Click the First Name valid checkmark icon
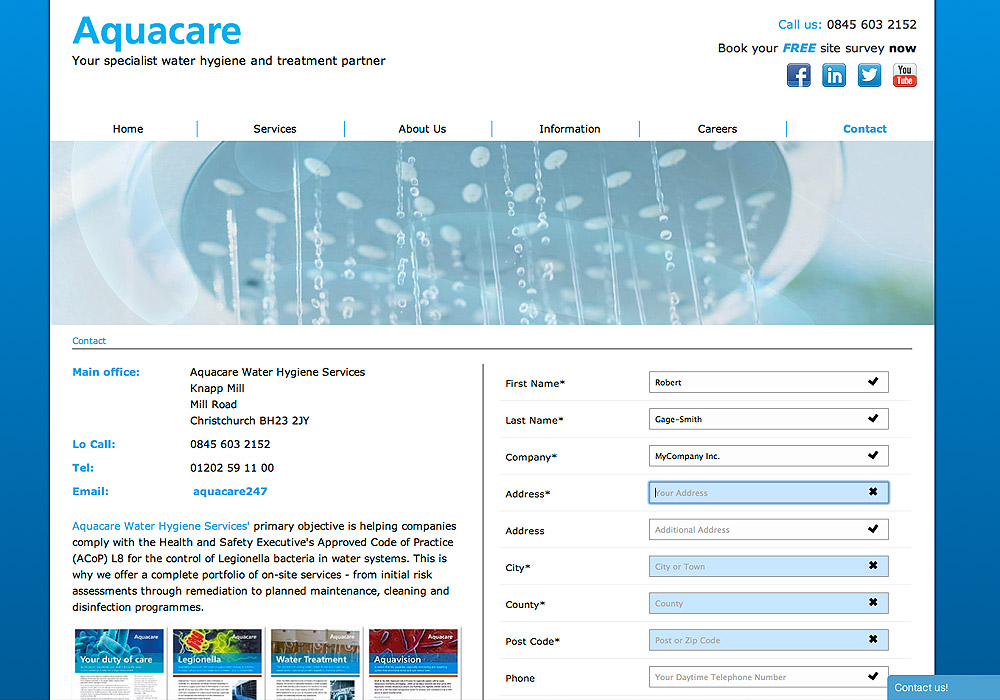The height and width of the screenshot is (700, 1000). click(873, 381)
